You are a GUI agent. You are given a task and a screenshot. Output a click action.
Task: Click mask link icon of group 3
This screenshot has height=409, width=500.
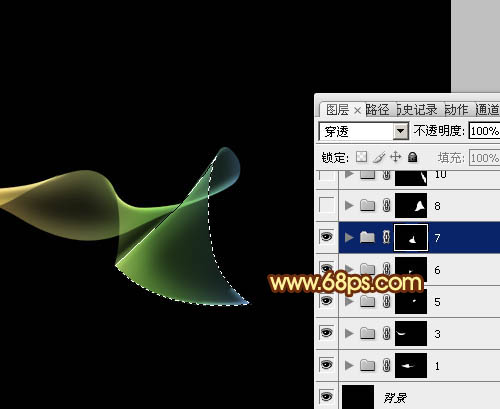(x=386, y=333)
